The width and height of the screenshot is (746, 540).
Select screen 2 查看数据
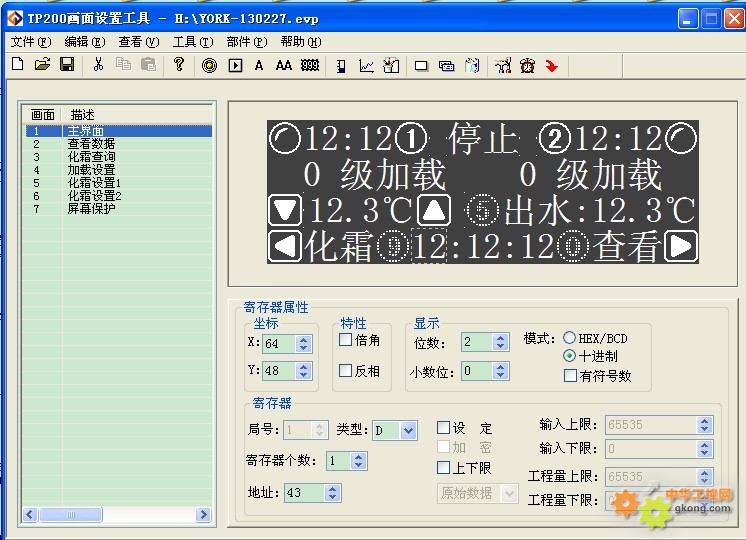118,144
